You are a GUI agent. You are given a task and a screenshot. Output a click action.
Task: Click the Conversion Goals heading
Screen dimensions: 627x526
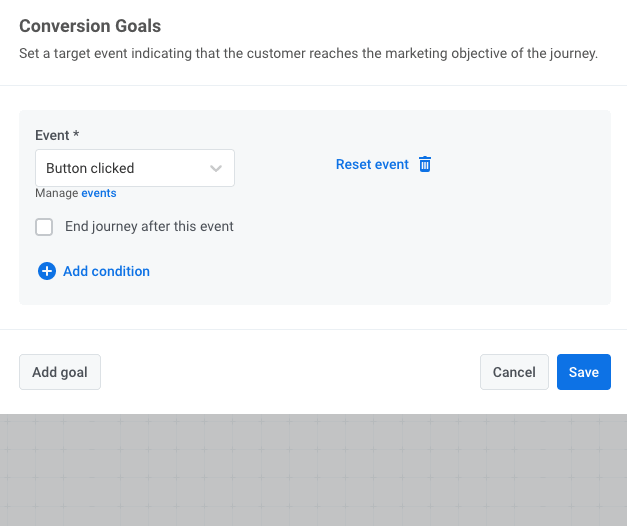90,26
